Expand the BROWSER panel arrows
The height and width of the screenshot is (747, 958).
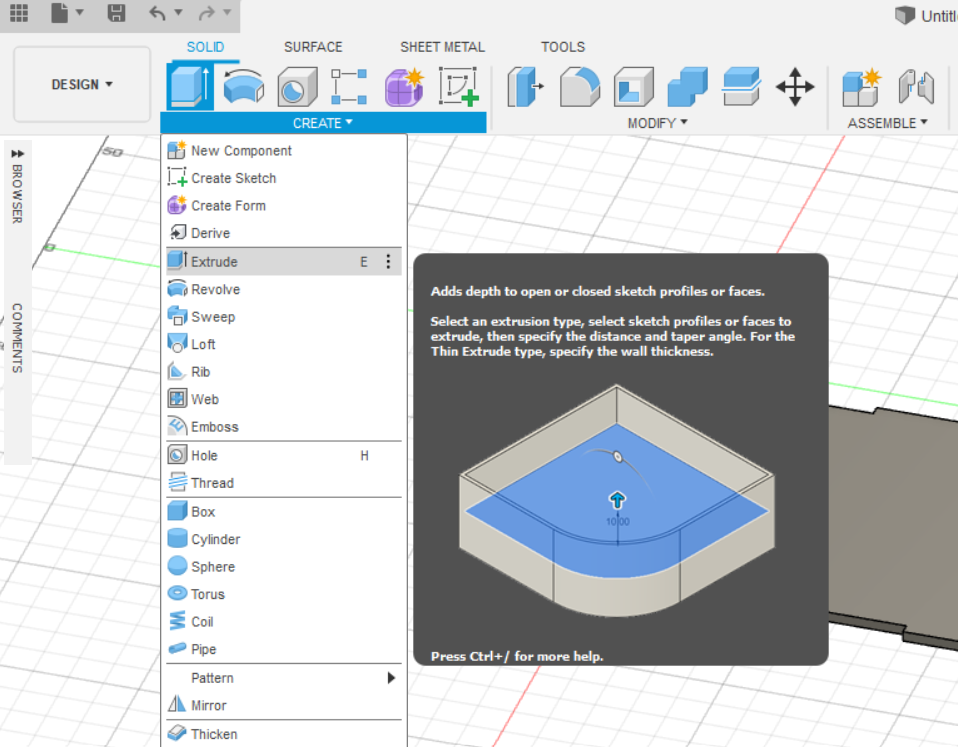(18, 153)
